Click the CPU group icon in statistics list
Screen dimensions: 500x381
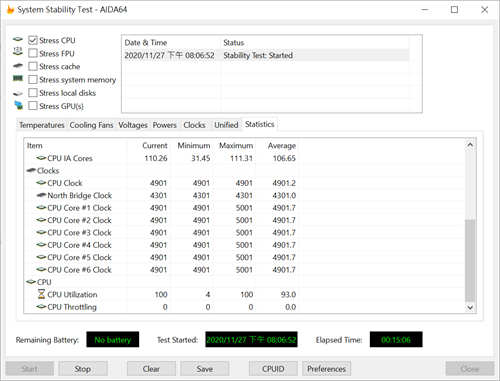(x=31, y=282)
